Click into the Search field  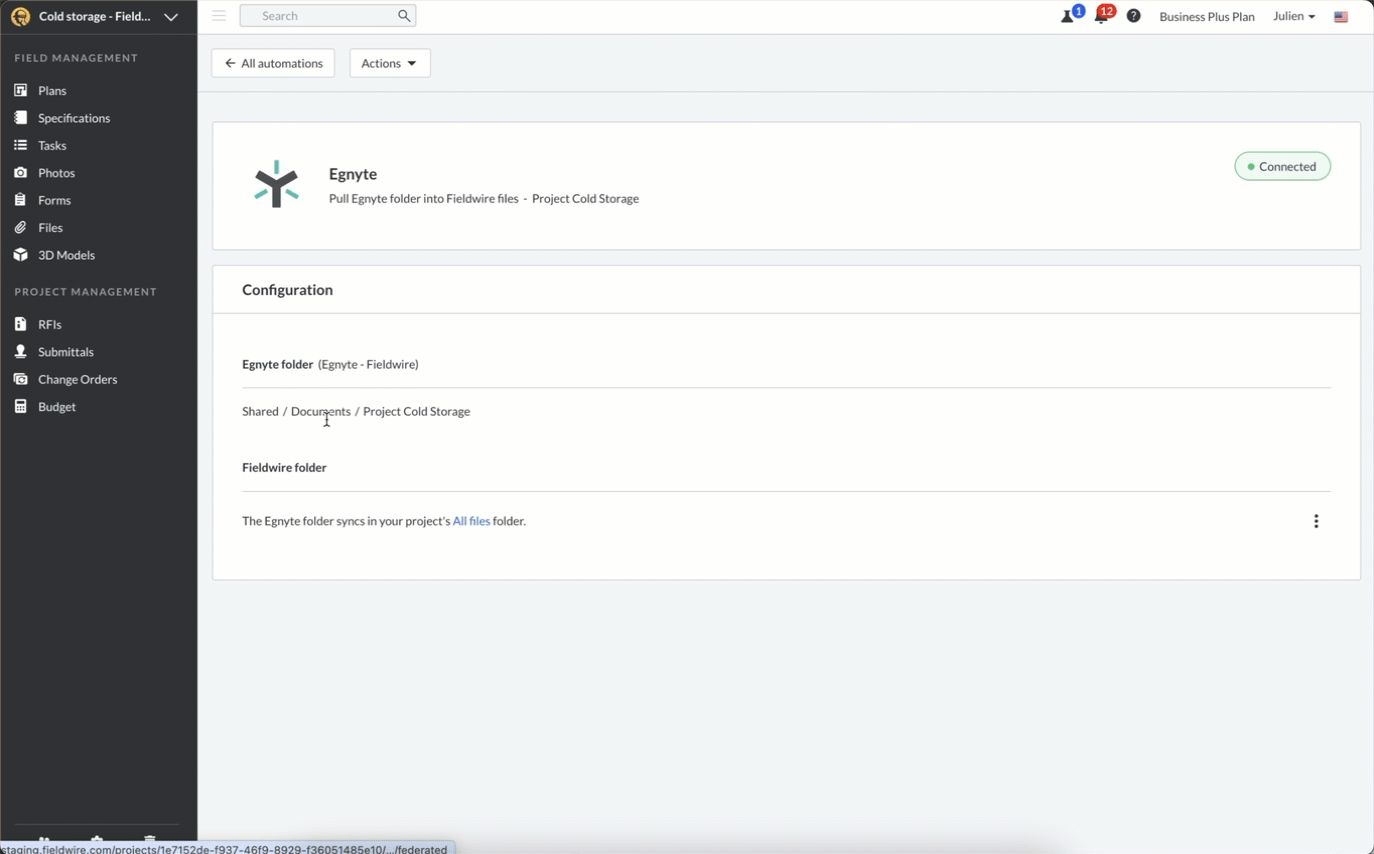pos(320,16)
